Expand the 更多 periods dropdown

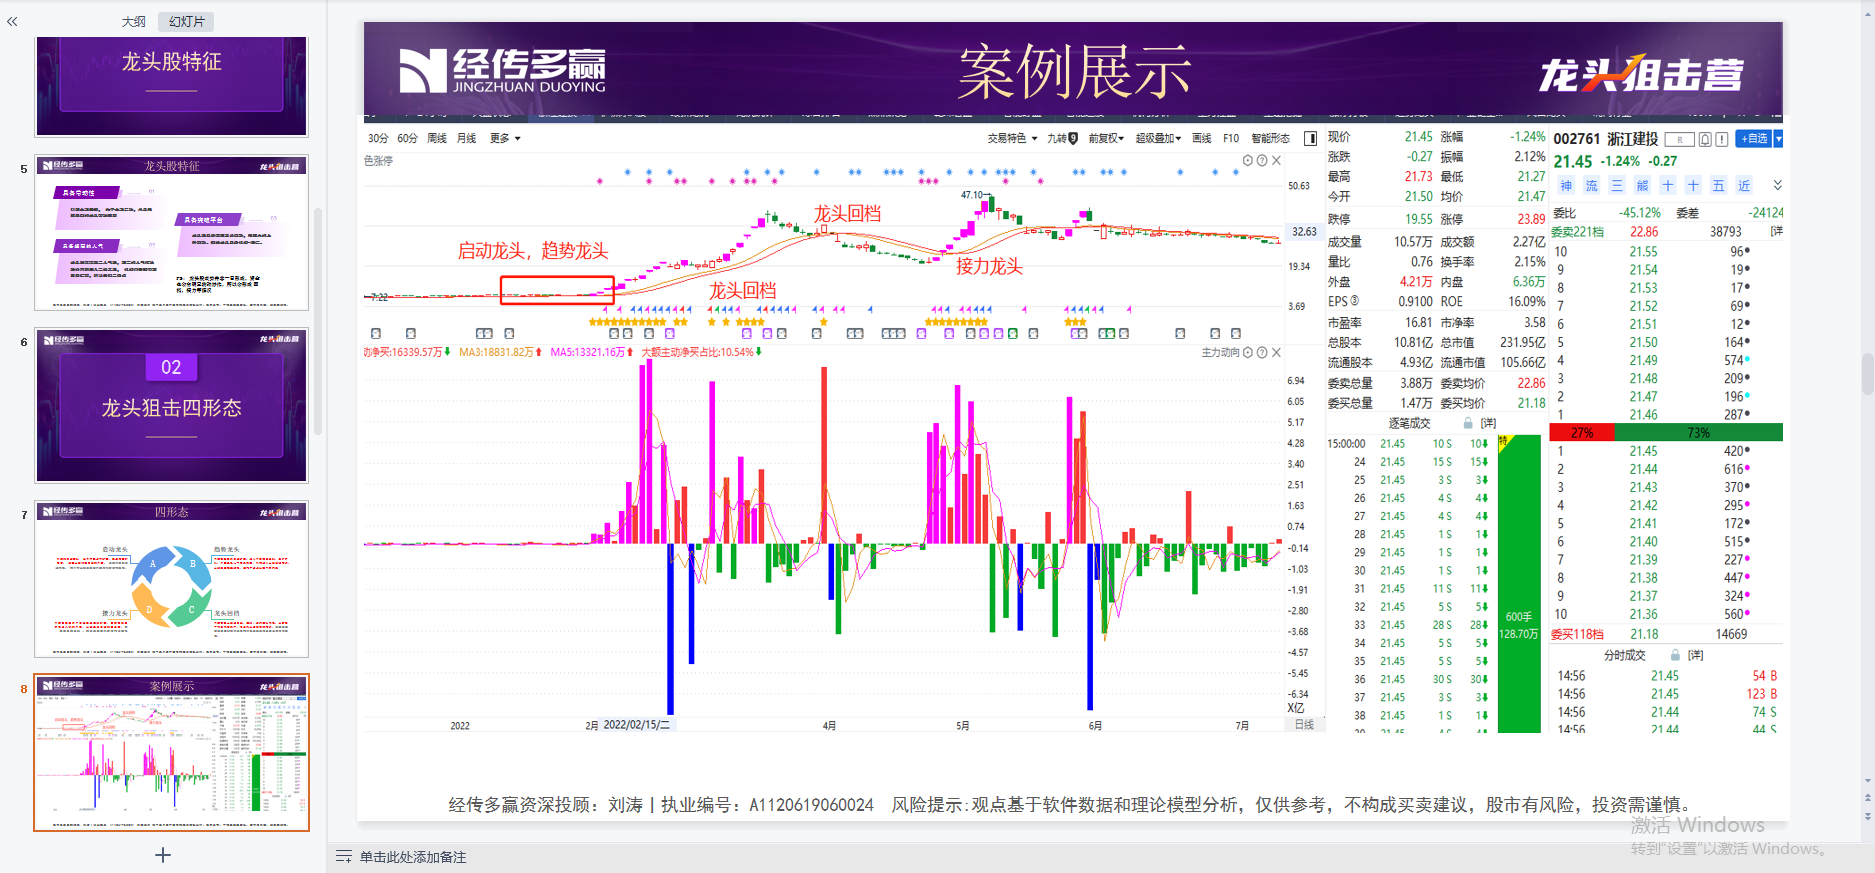[x=505, y=138]
